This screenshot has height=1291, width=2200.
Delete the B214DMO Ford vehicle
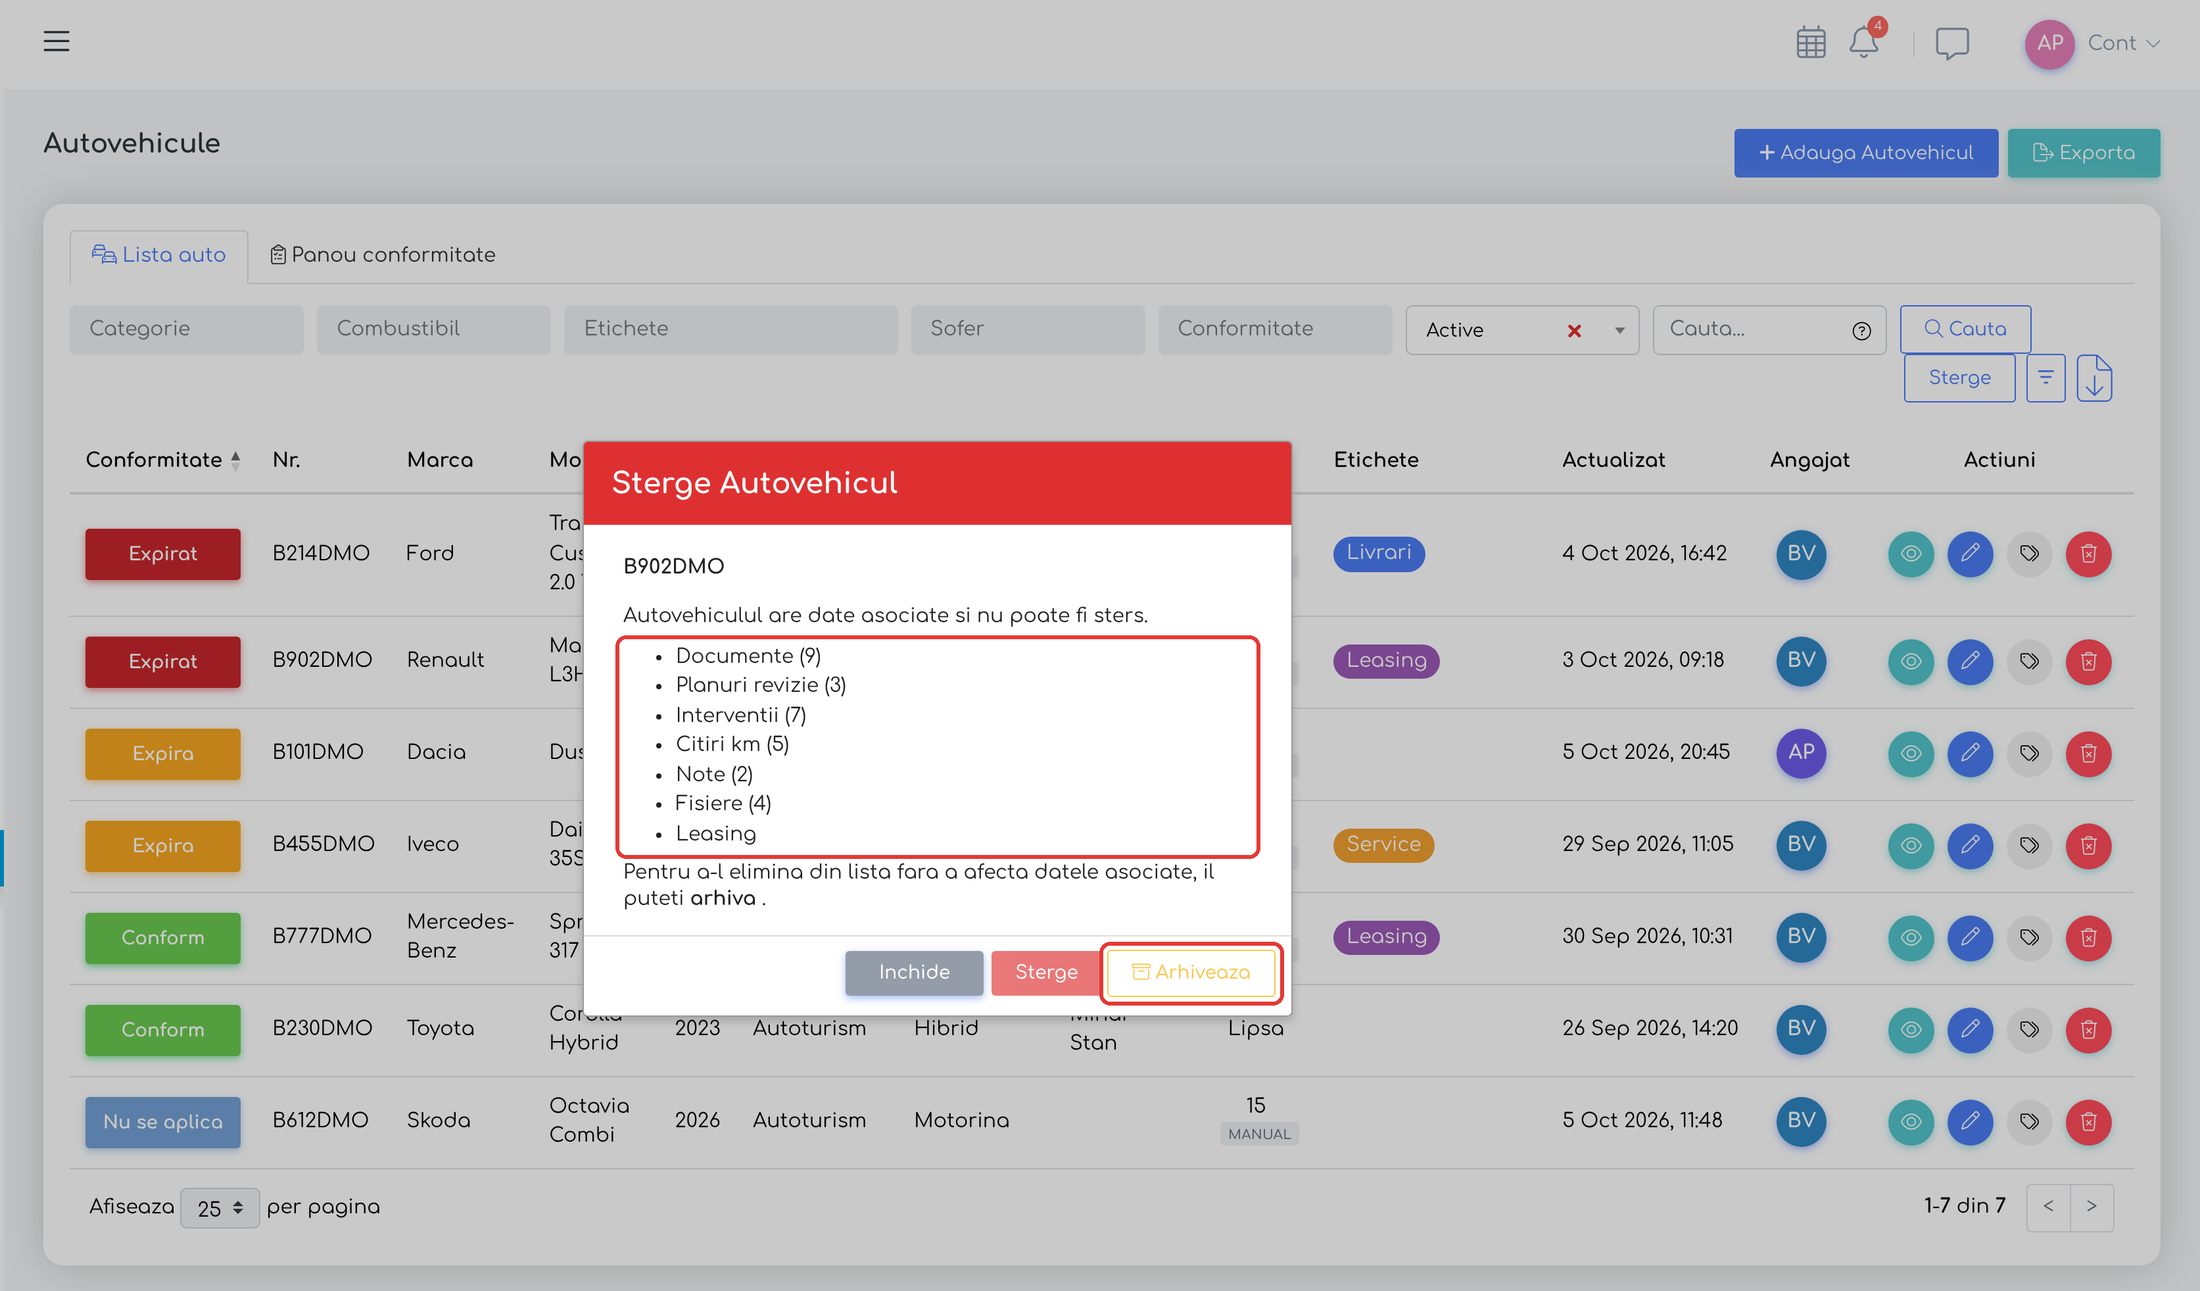point(2089,554)
